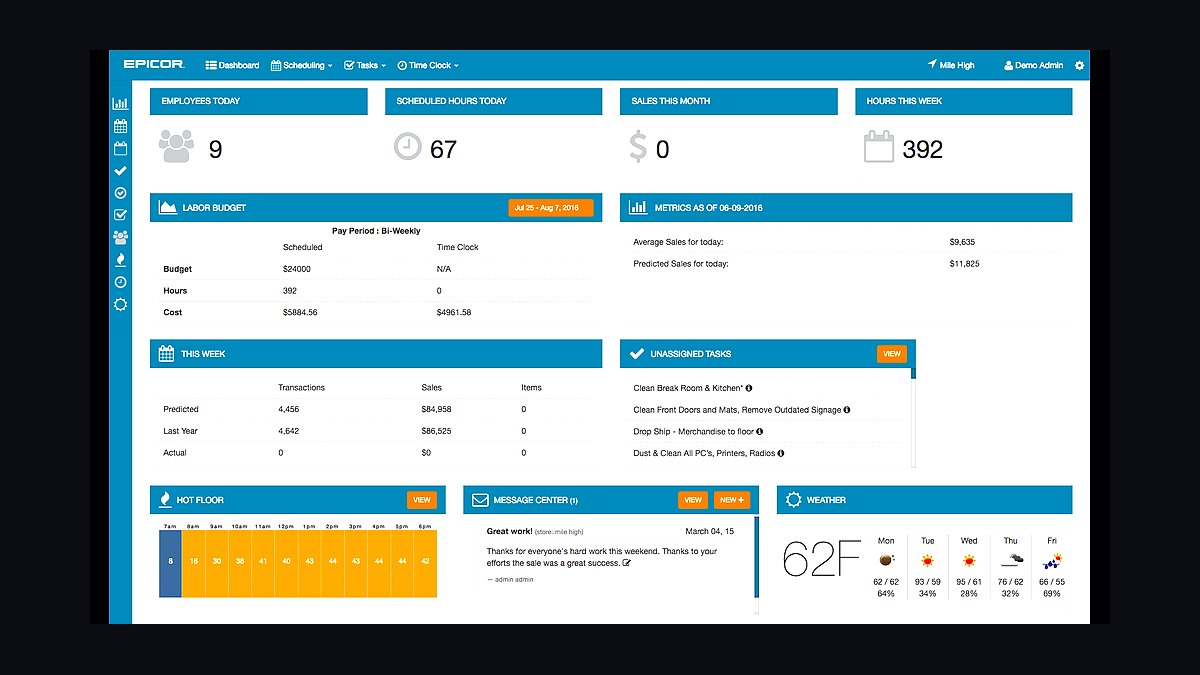Viewport: 1200px width, 675px height.
Task: Click the Monday weather forecast icon
Action: click(886, 560)
